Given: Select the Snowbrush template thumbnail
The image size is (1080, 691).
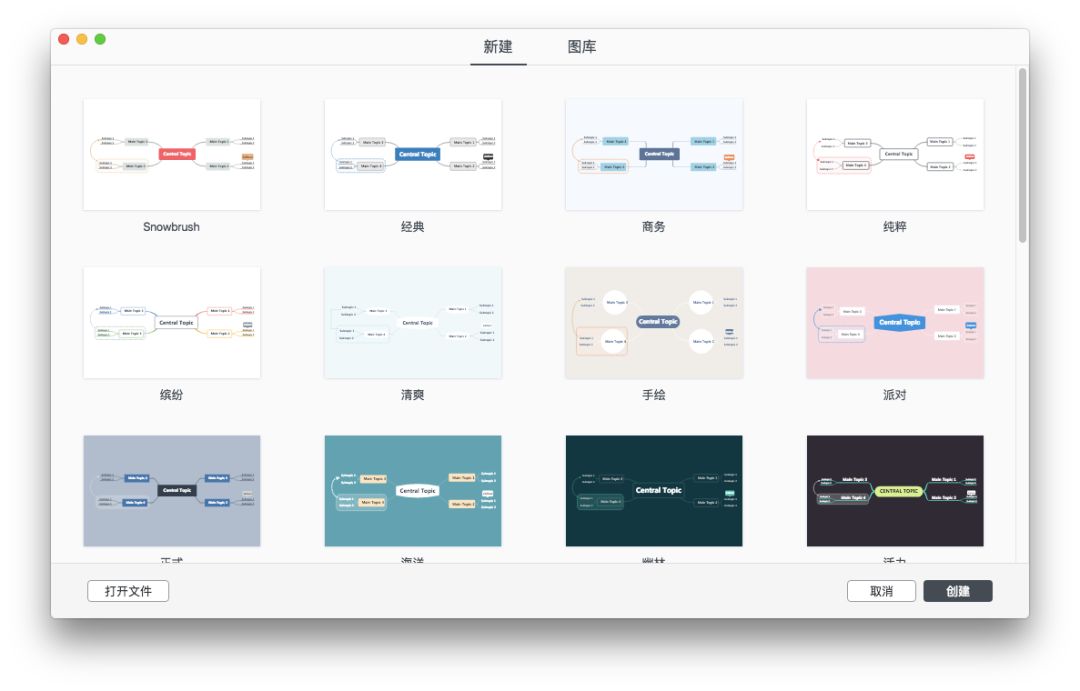Looking at the screenshot, I should (x=172, y=153).
